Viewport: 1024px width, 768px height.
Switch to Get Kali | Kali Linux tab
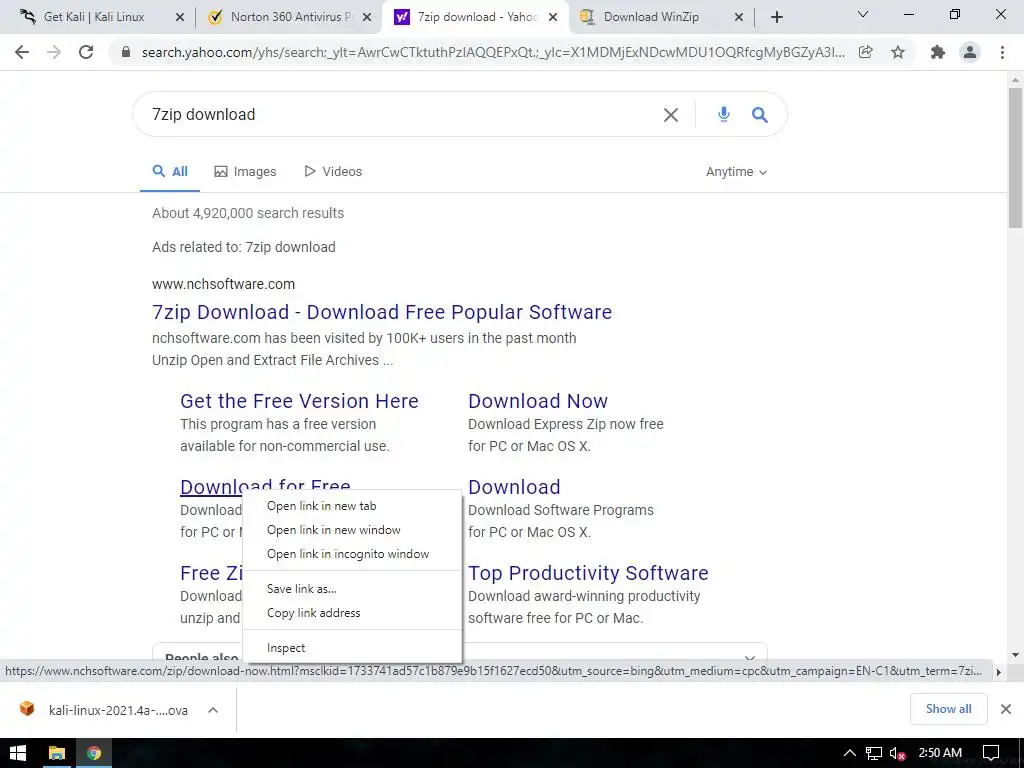[x=94, y=17]
